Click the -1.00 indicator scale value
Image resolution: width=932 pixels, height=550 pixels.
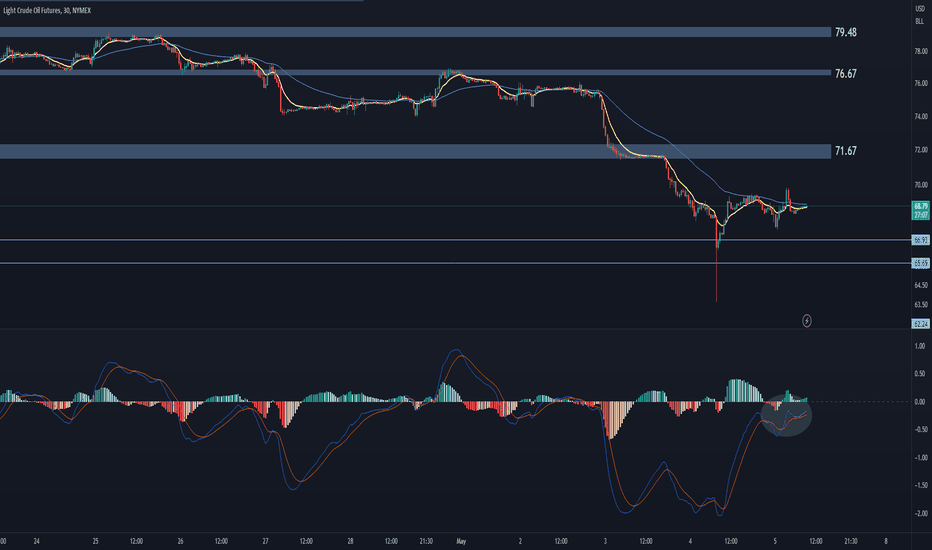point(920,458)
